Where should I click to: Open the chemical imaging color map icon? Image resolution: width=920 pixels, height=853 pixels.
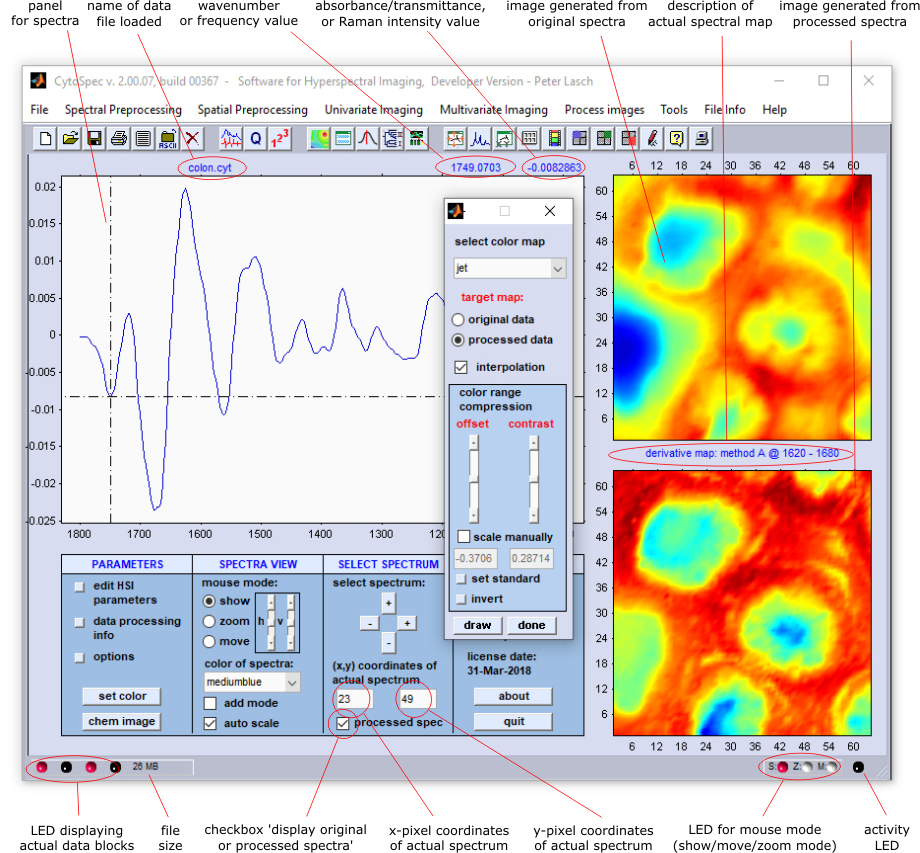(x=320, y=138)
